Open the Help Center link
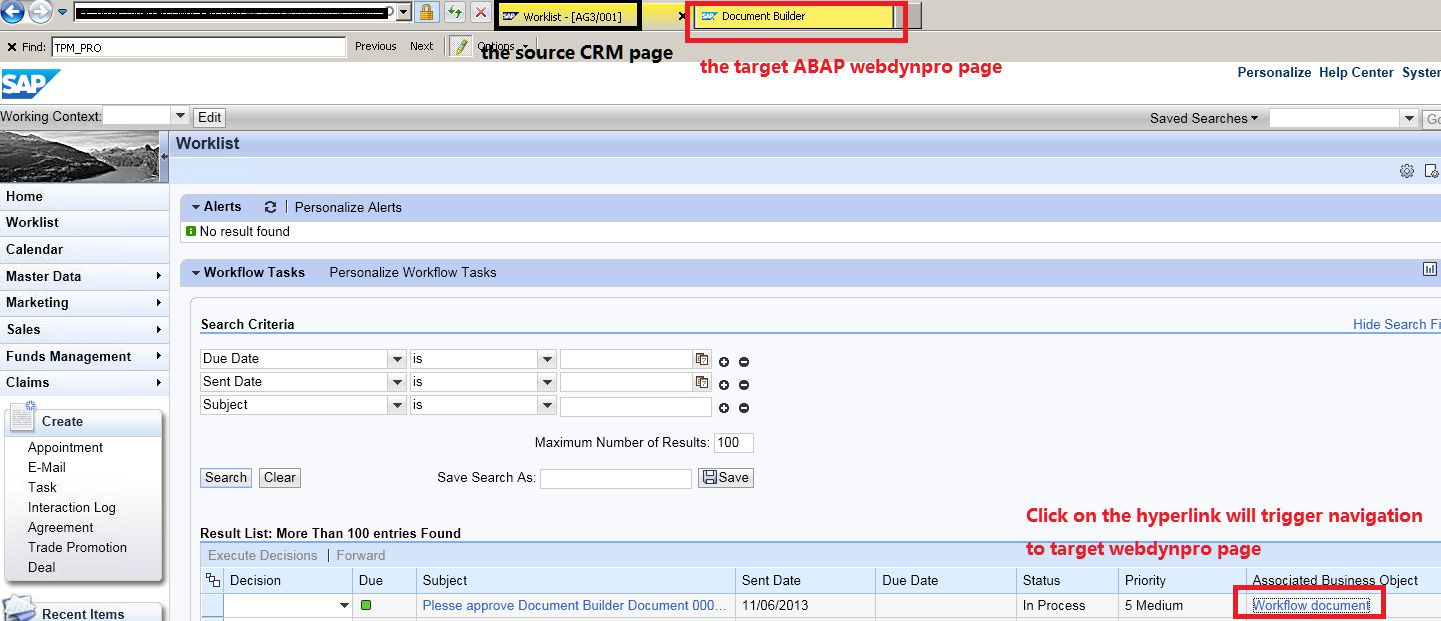The height and width of the screenshot is (621, 1441). point(1356,72)
